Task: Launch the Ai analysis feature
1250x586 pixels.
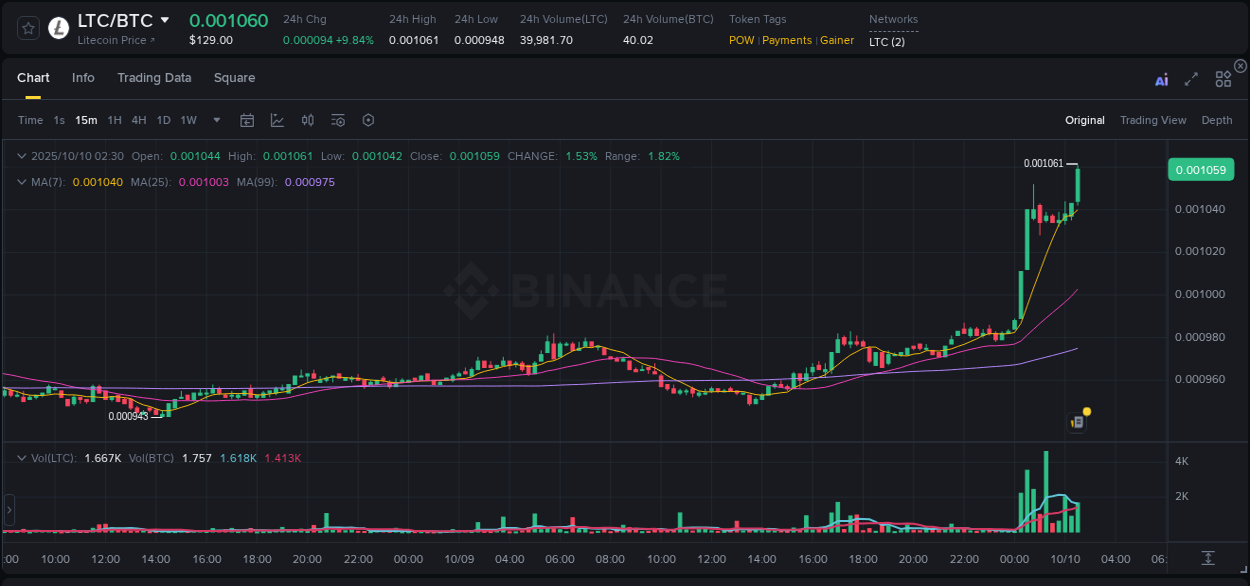Action: pos(1161,79)
